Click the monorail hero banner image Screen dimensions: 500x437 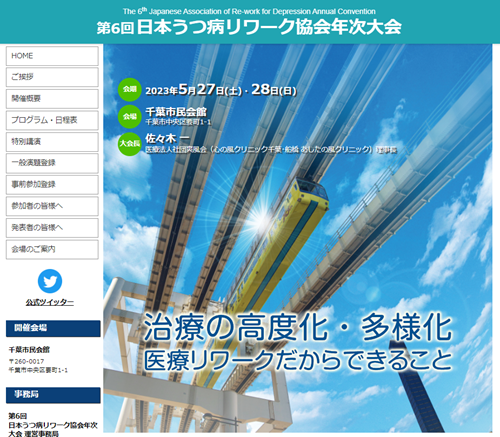coord(298,238)
